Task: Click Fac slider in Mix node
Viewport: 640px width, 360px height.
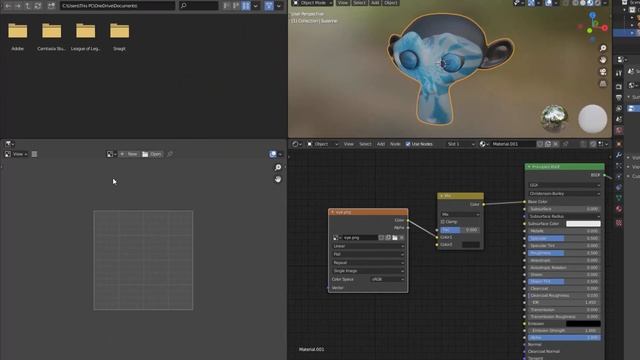Action: click(460, 230)
